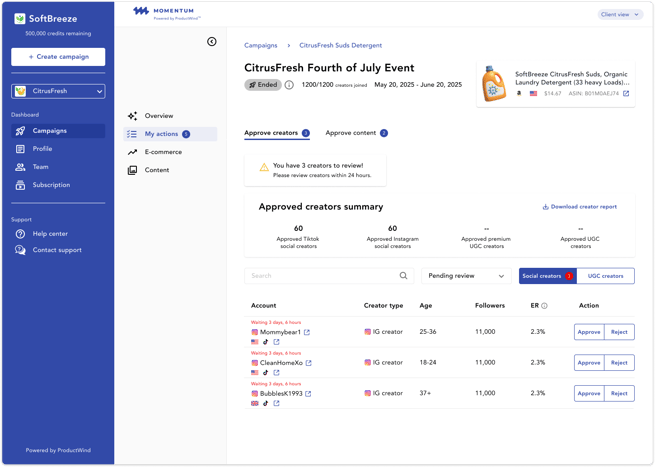The height and width of the screenshot is (467, 655).
Task: Click the Momentum logo in header
Action: click(x=167, y=13)
